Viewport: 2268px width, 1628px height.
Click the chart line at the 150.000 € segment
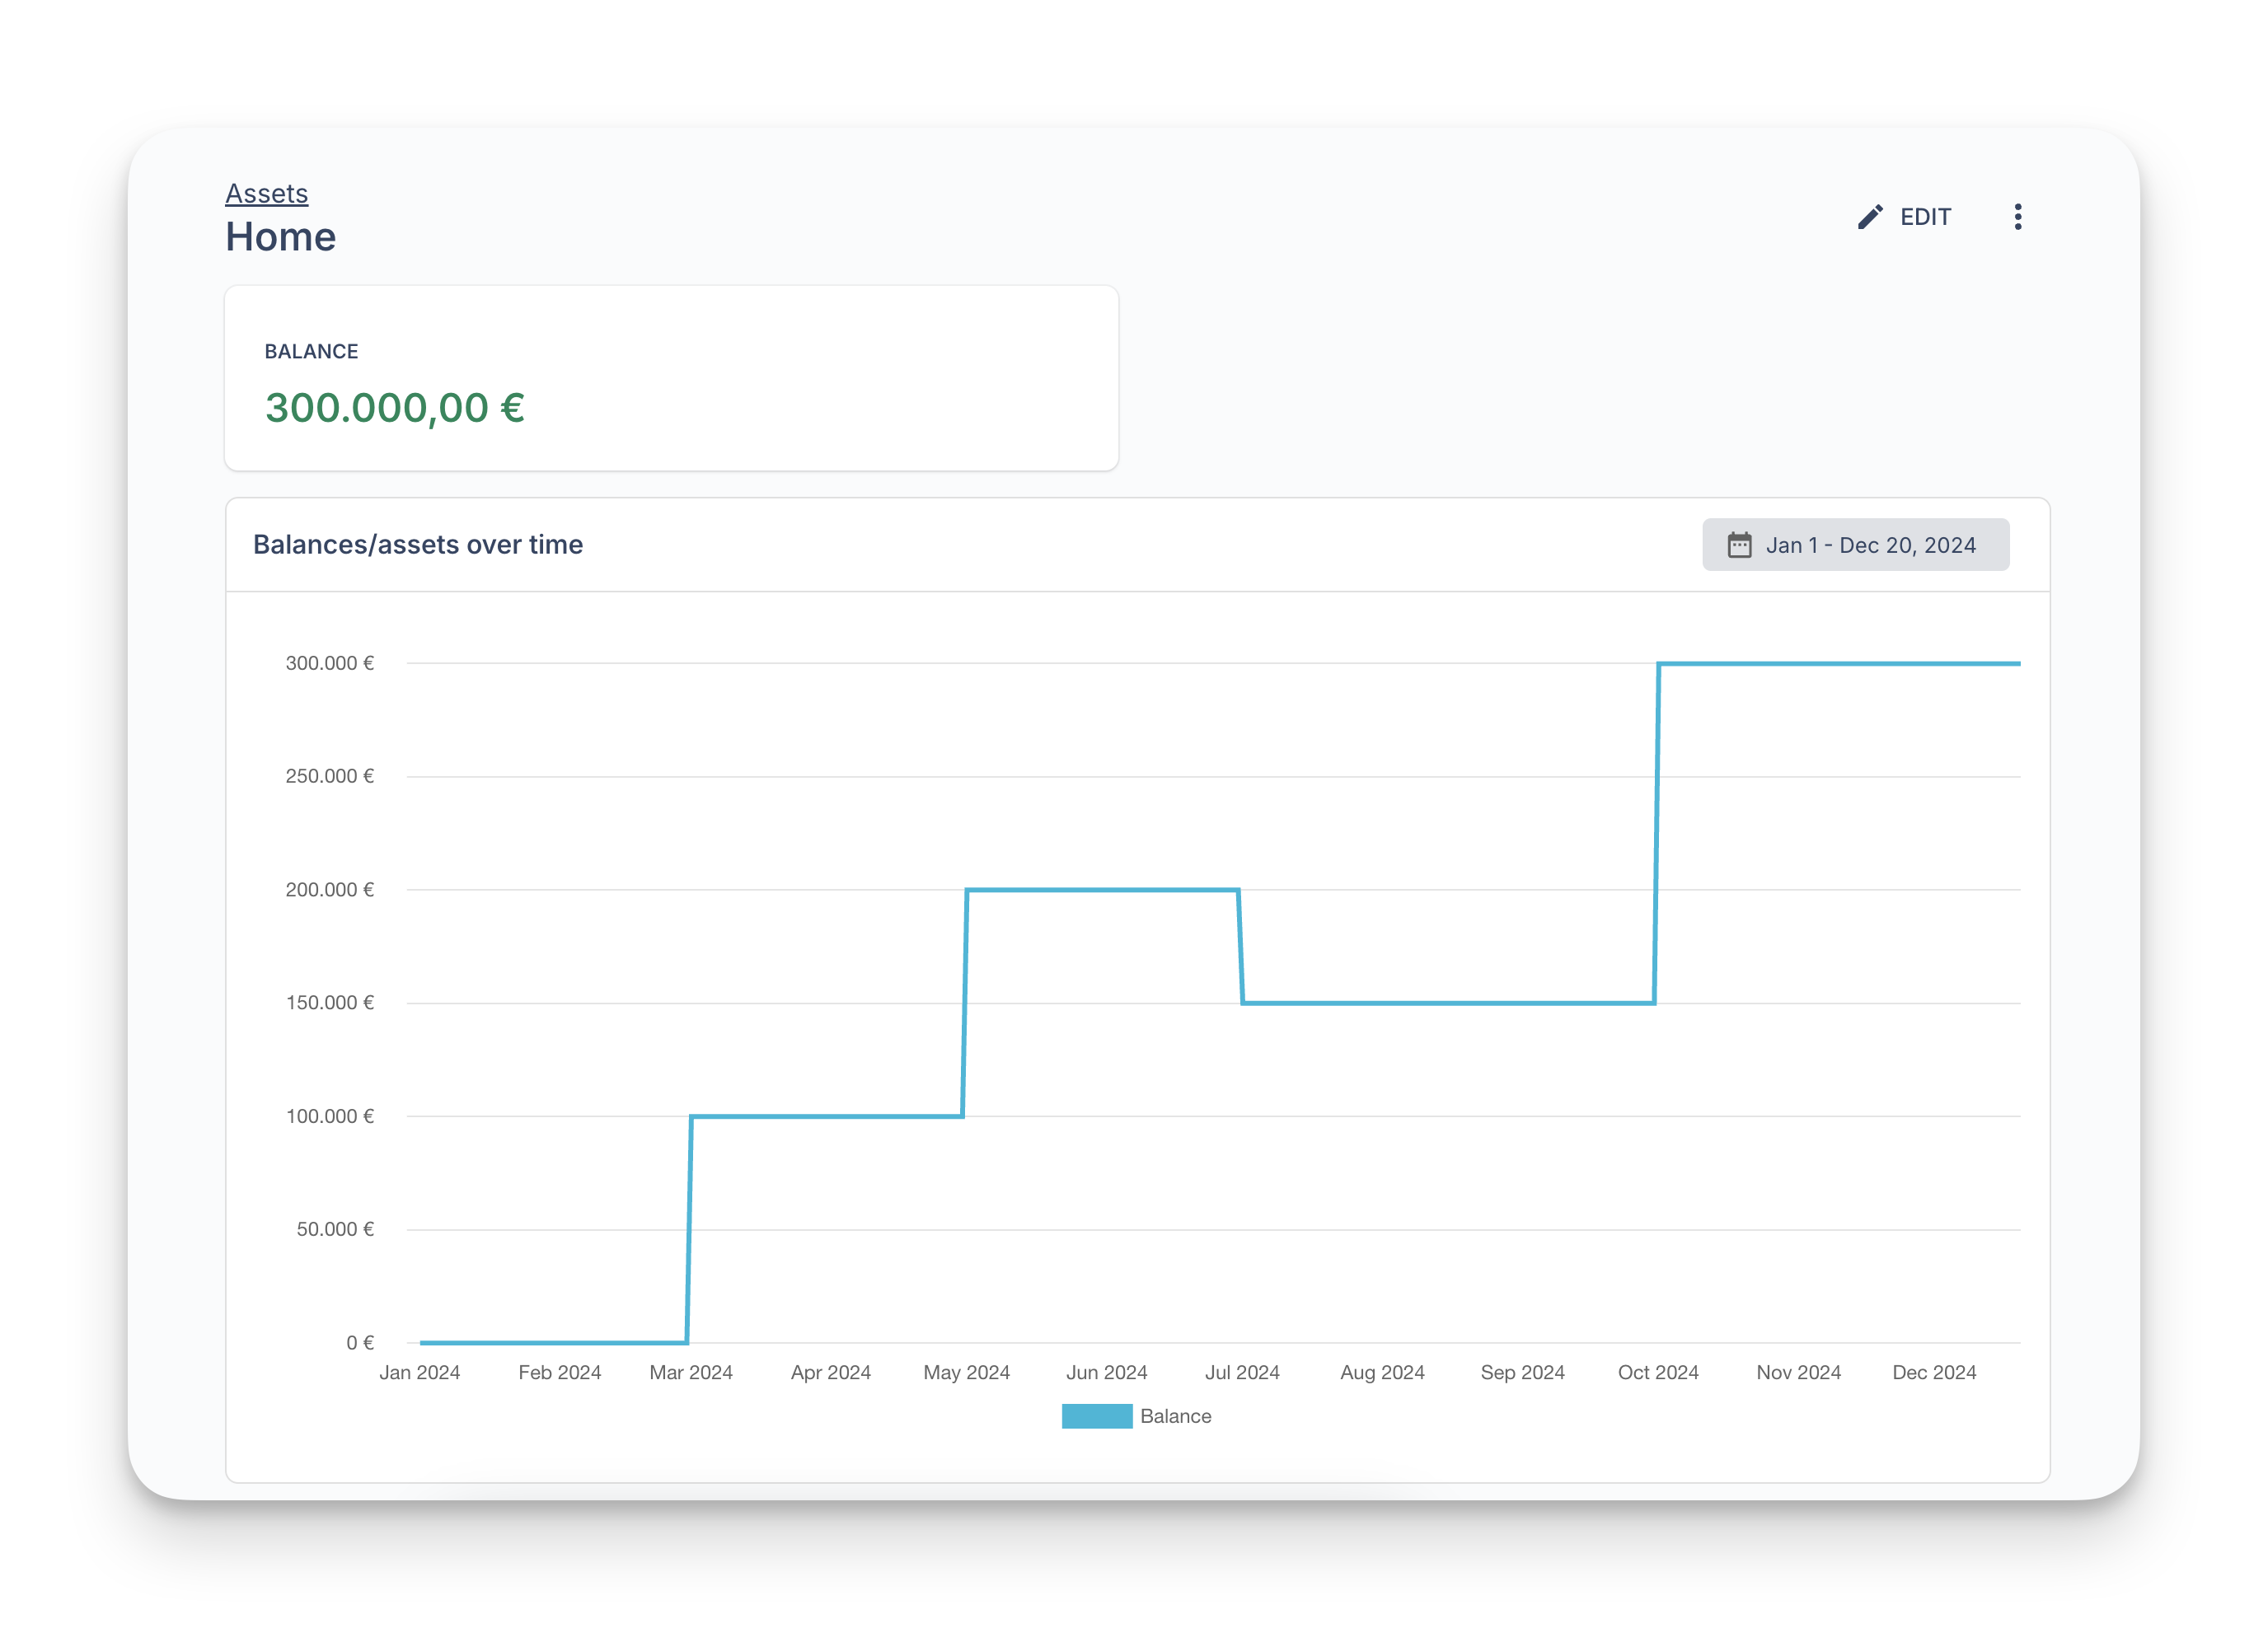pyautogui.click(x=1450, y=1003)
